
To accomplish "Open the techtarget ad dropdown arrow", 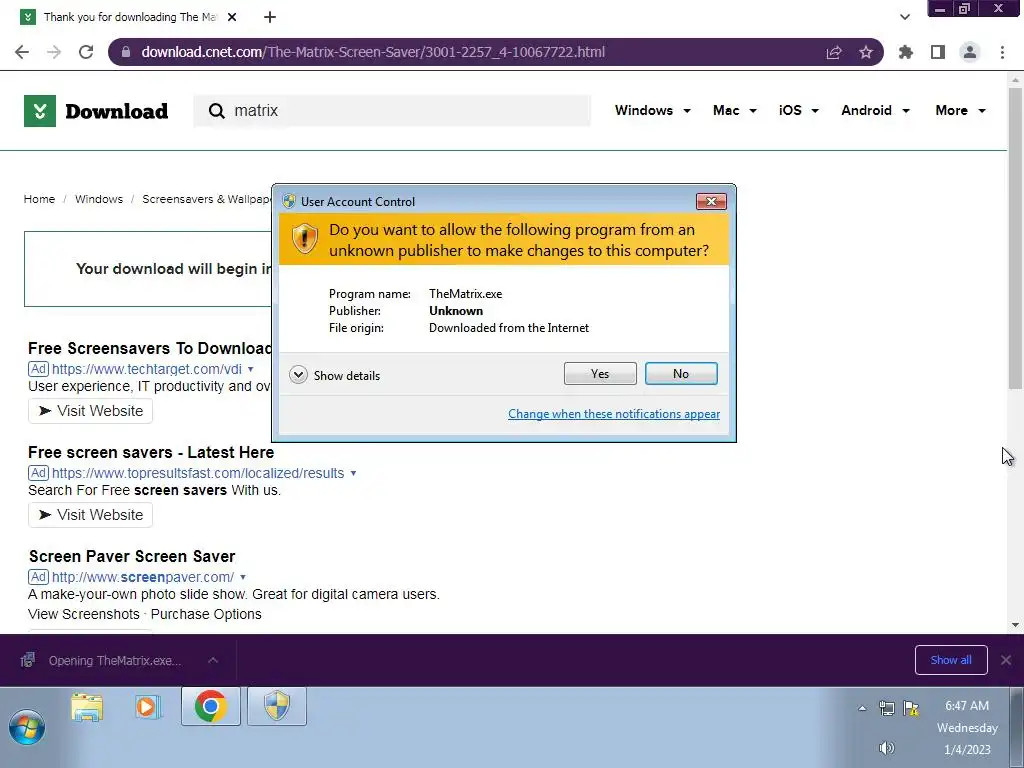I will click(250, 369).
